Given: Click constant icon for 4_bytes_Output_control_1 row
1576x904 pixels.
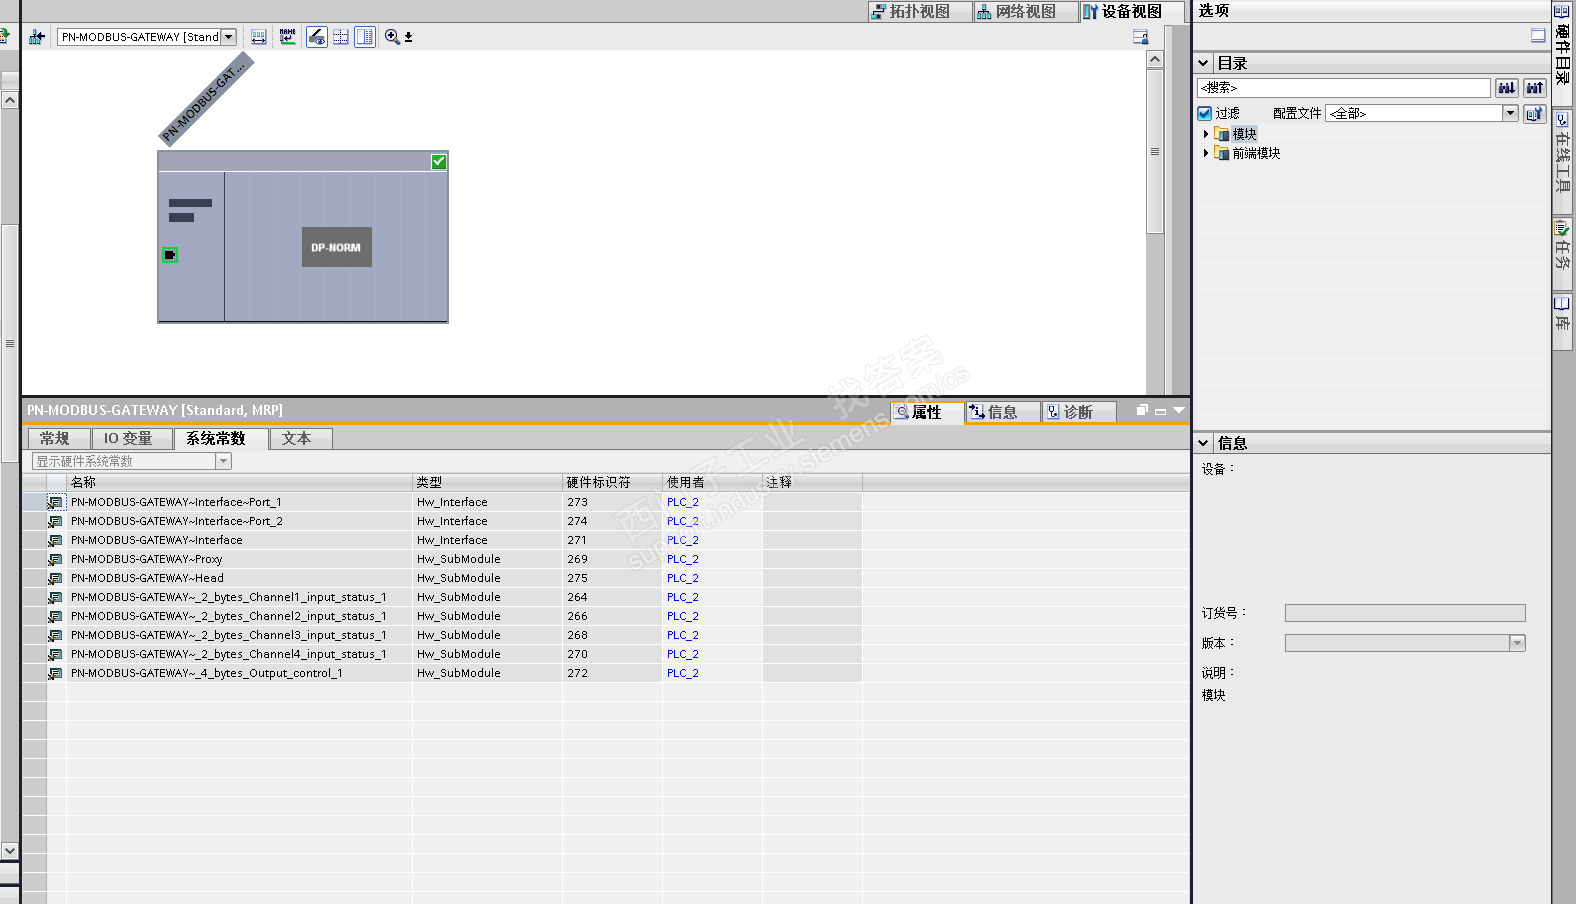Looking at the screenshot, I should click(x=56, y=673).
